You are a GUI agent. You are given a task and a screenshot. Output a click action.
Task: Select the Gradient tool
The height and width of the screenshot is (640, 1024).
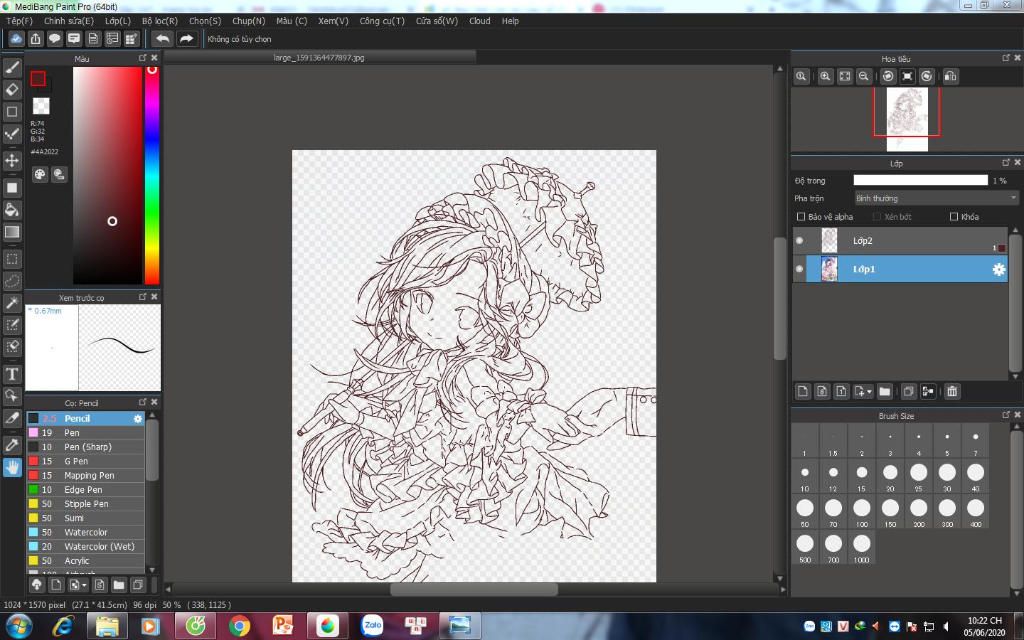pos(12,232)
